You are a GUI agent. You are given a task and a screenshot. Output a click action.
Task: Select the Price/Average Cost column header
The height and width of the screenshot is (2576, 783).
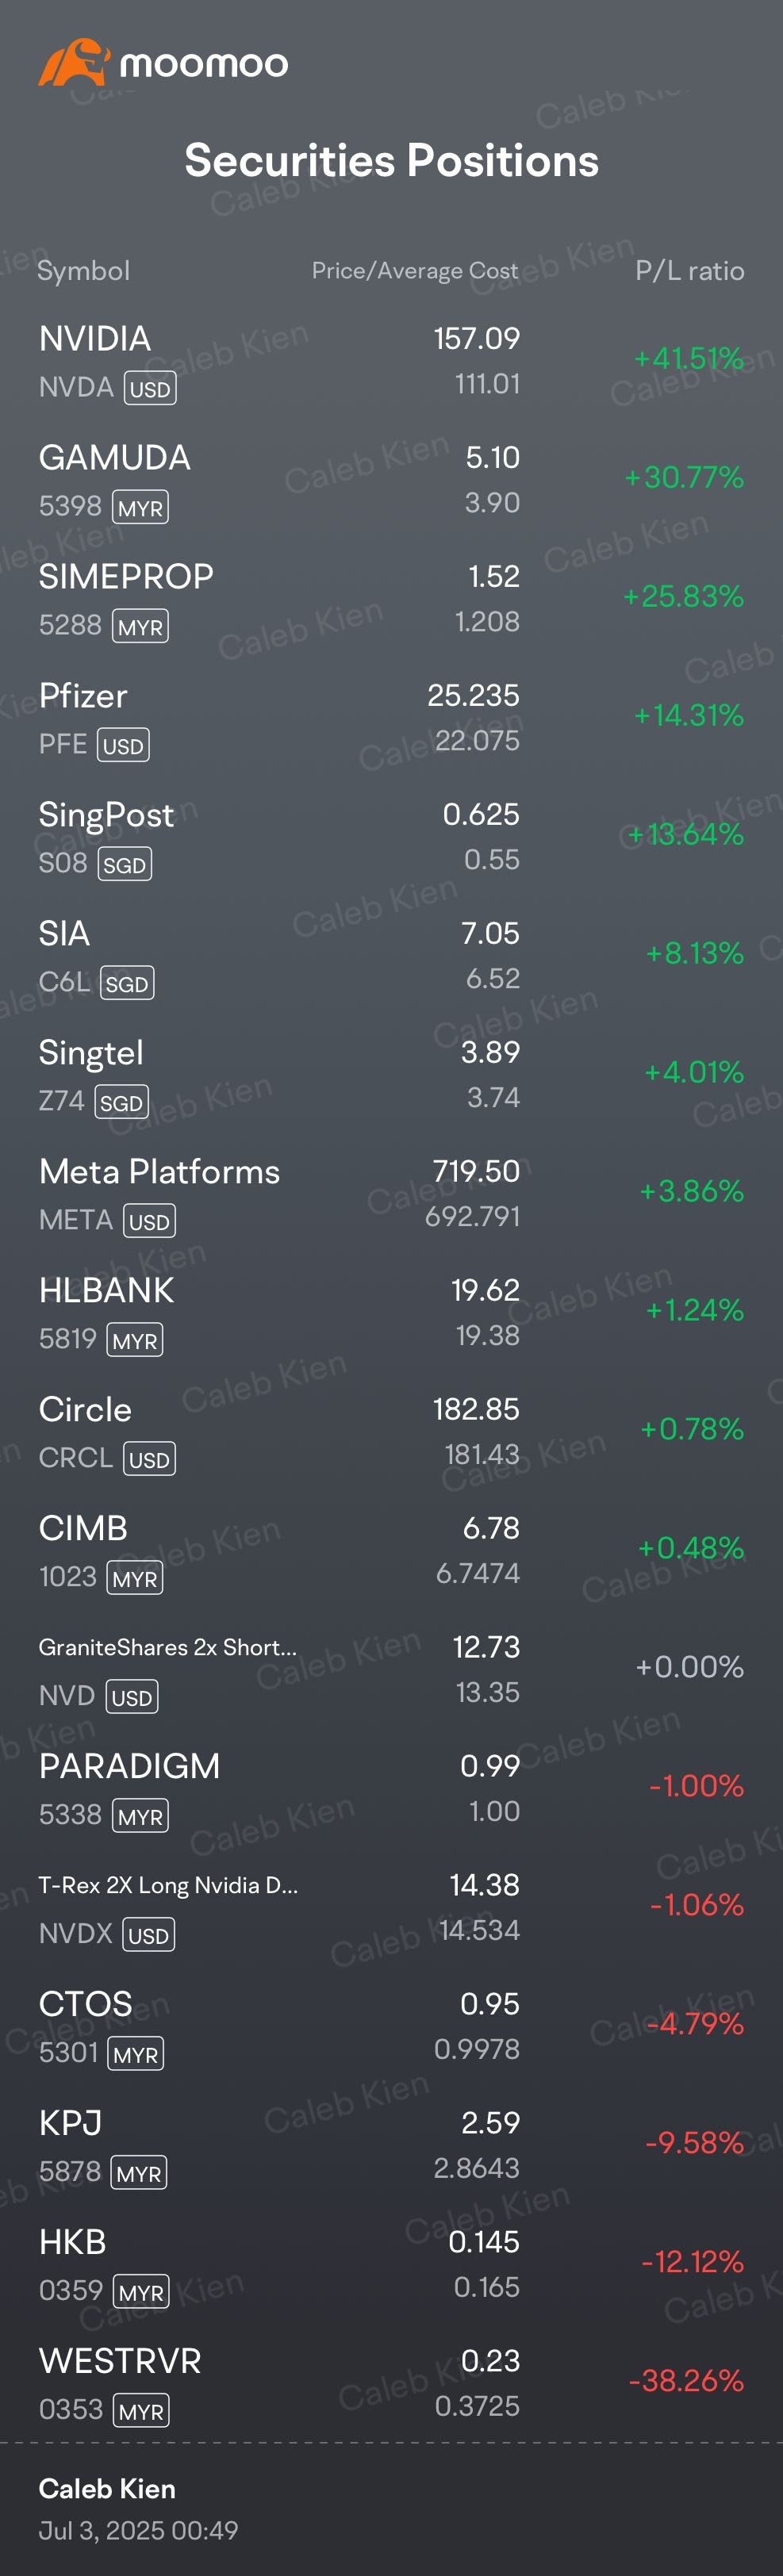click(415, 271)
